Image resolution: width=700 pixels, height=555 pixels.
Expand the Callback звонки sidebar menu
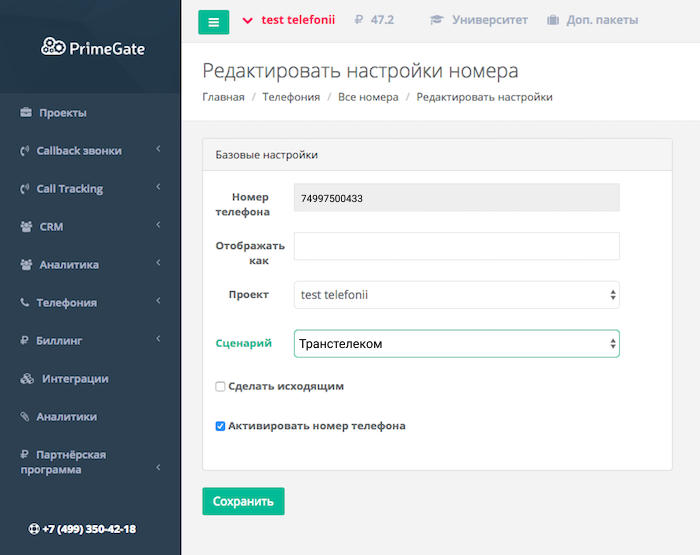90,151
